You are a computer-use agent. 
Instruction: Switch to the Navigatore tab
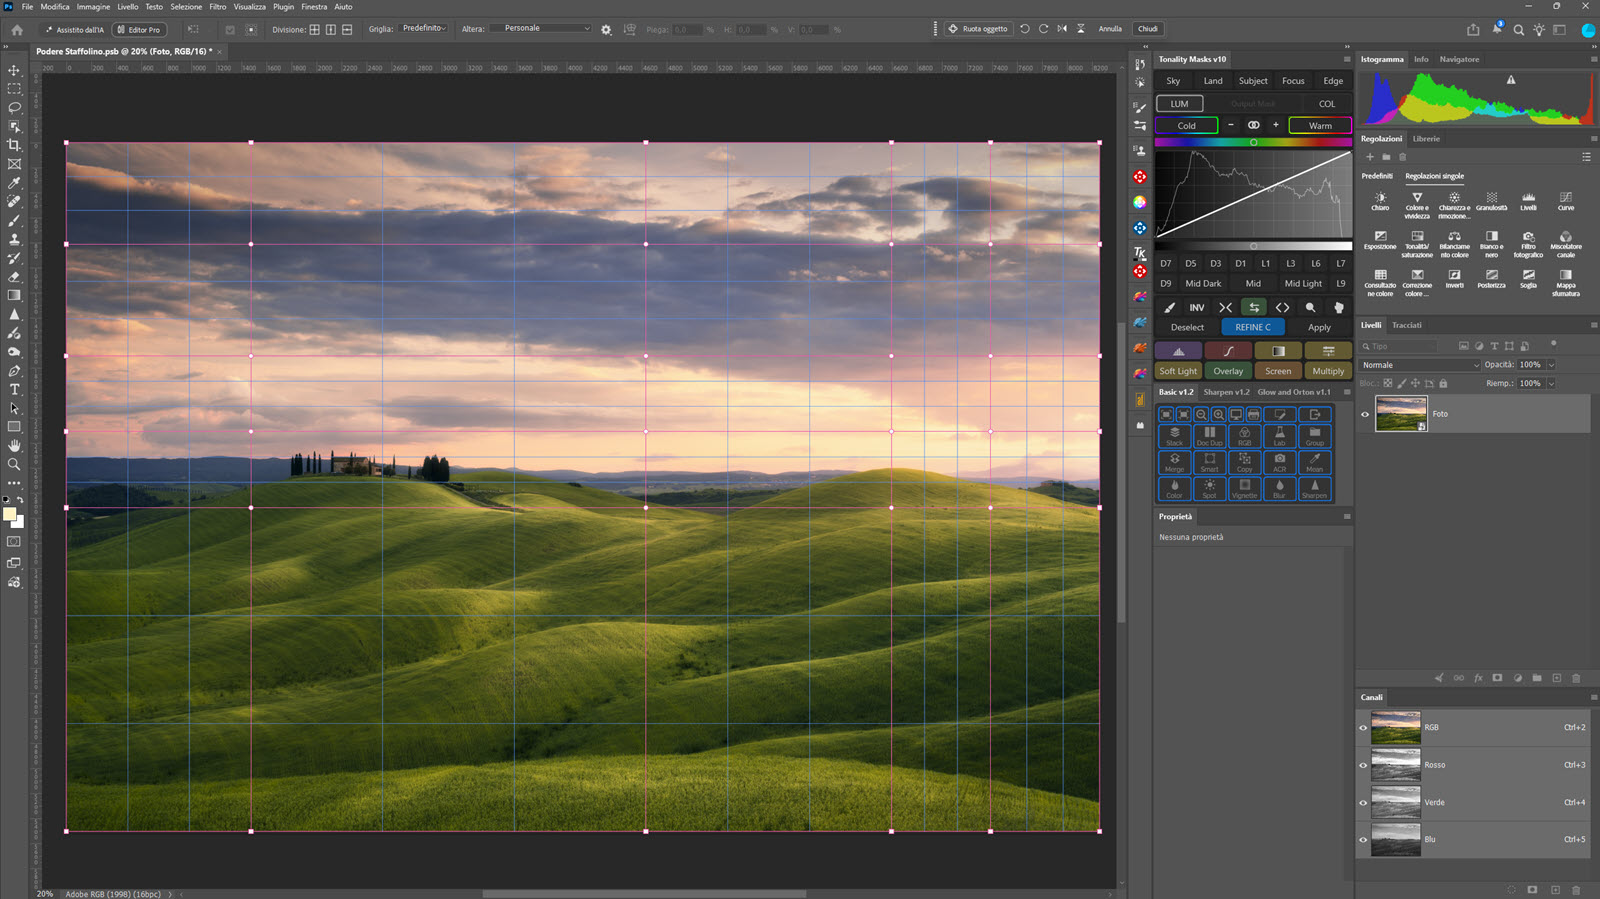point(1459,59)
